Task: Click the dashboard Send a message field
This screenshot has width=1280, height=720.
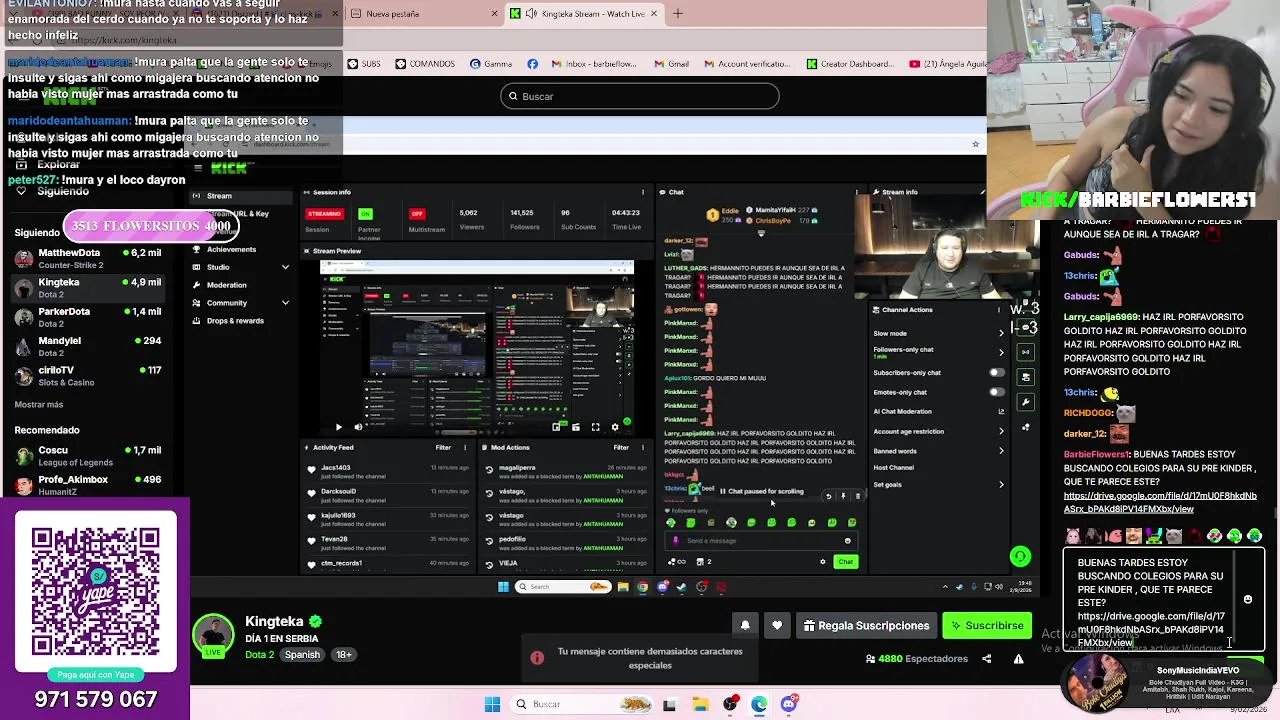Action: pos(760,541)
